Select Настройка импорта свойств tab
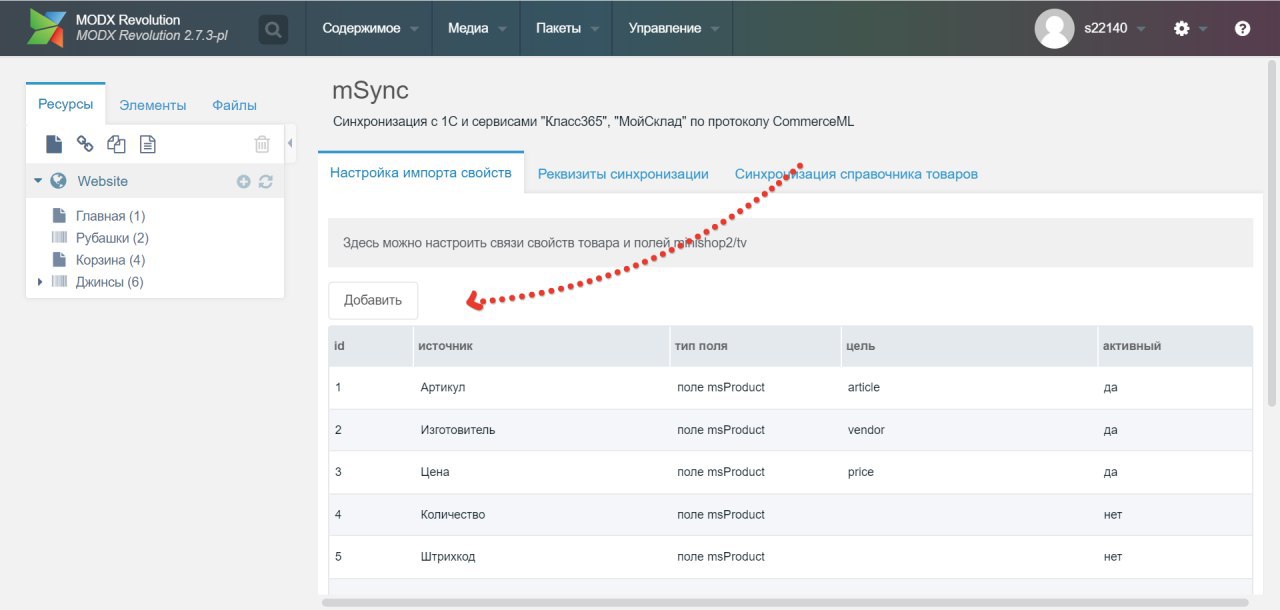Screen dimensions: 1280x610 tap(421, 172)
